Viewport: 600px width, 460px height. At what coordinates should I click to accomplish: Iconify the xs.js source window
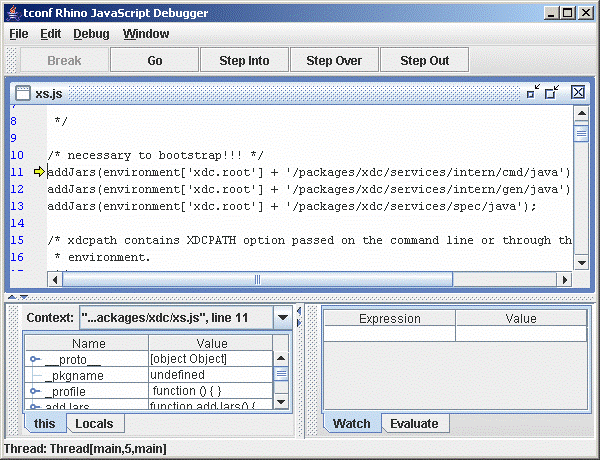coord(533,93)
